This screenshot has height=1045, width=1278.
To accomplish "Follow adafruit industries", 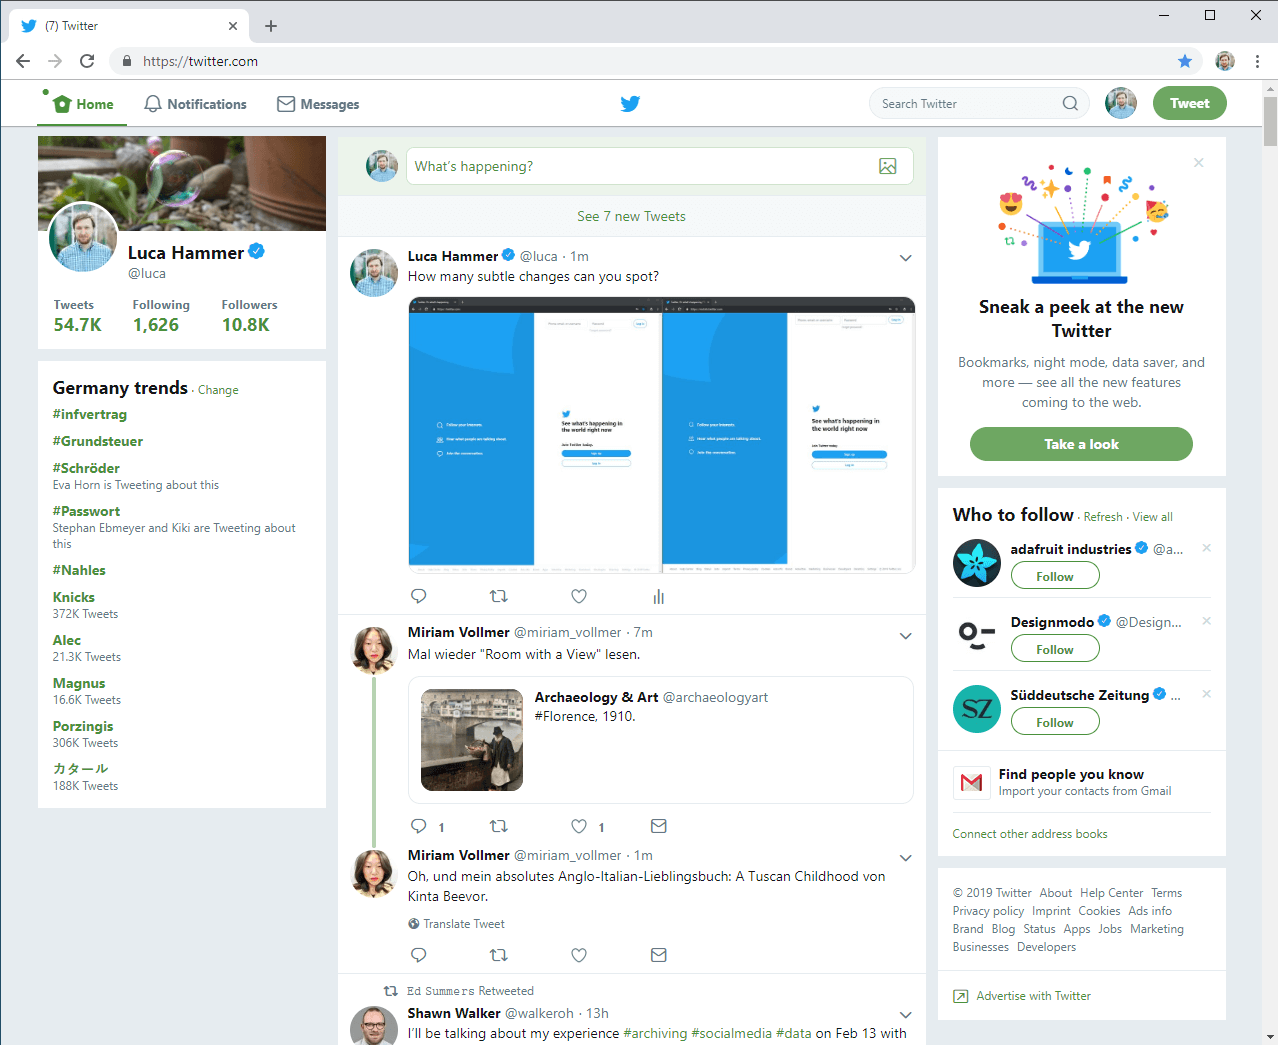I will 1055,576.
